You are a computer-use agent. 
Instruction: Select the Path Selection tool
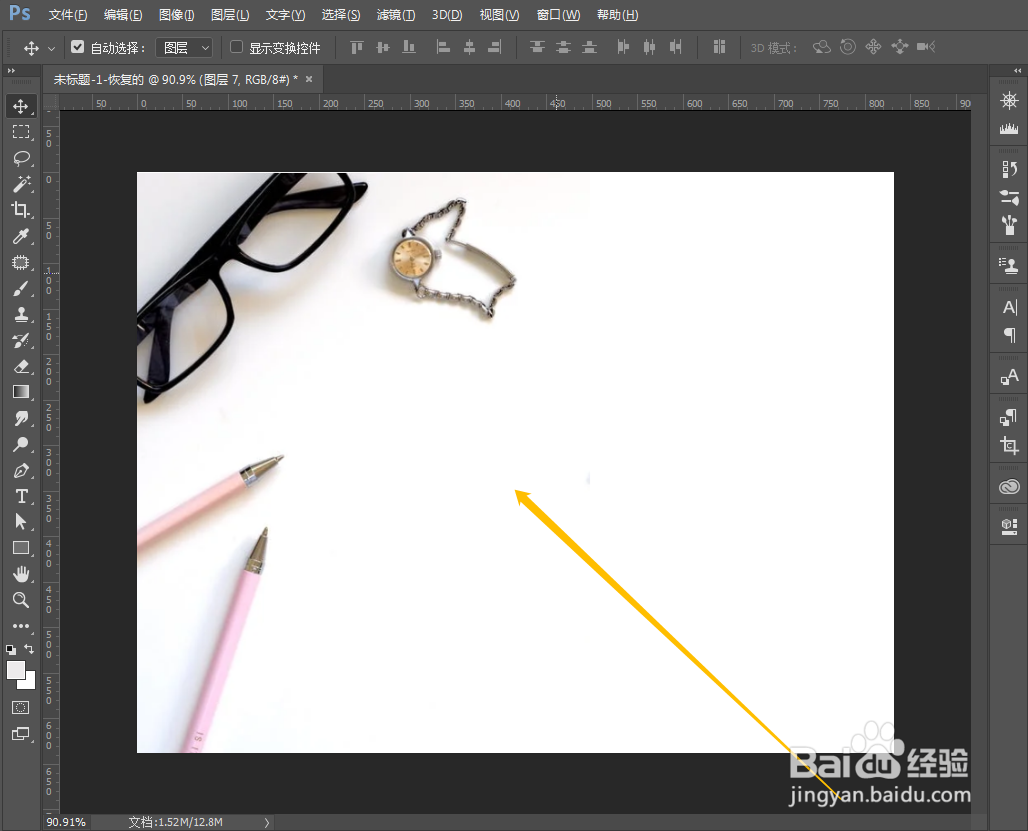tap(21, 522)
